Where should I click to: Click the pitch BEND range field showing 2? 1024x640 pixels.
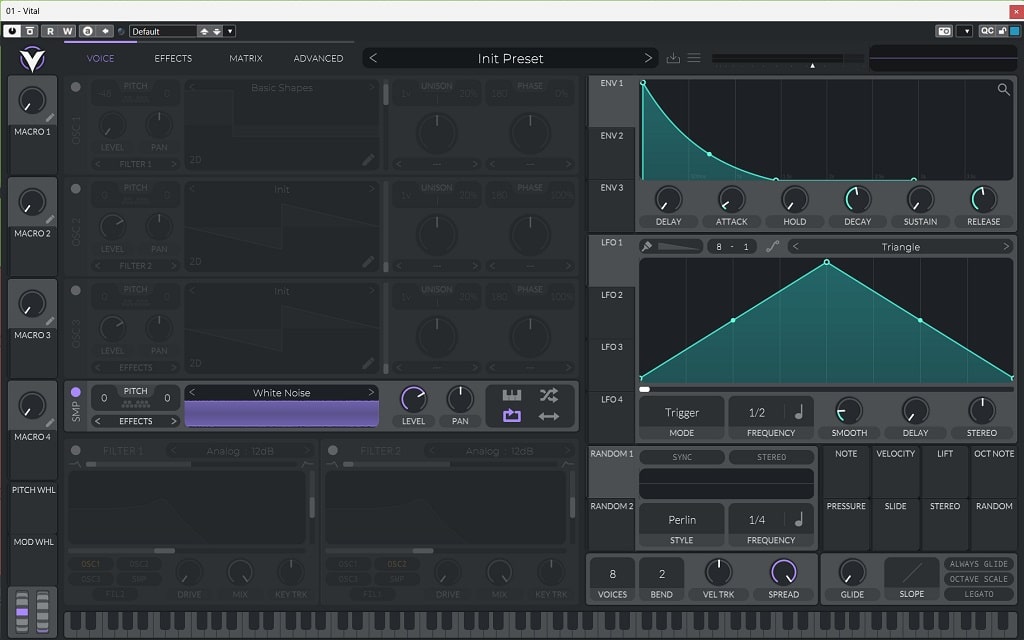tap(662, 573)
